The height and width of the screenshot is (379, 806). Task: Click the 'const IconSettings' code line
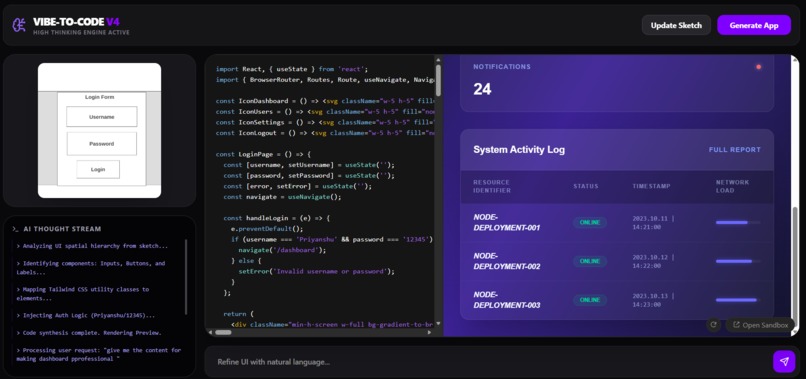pyautogui.click(x=325, y=122)
